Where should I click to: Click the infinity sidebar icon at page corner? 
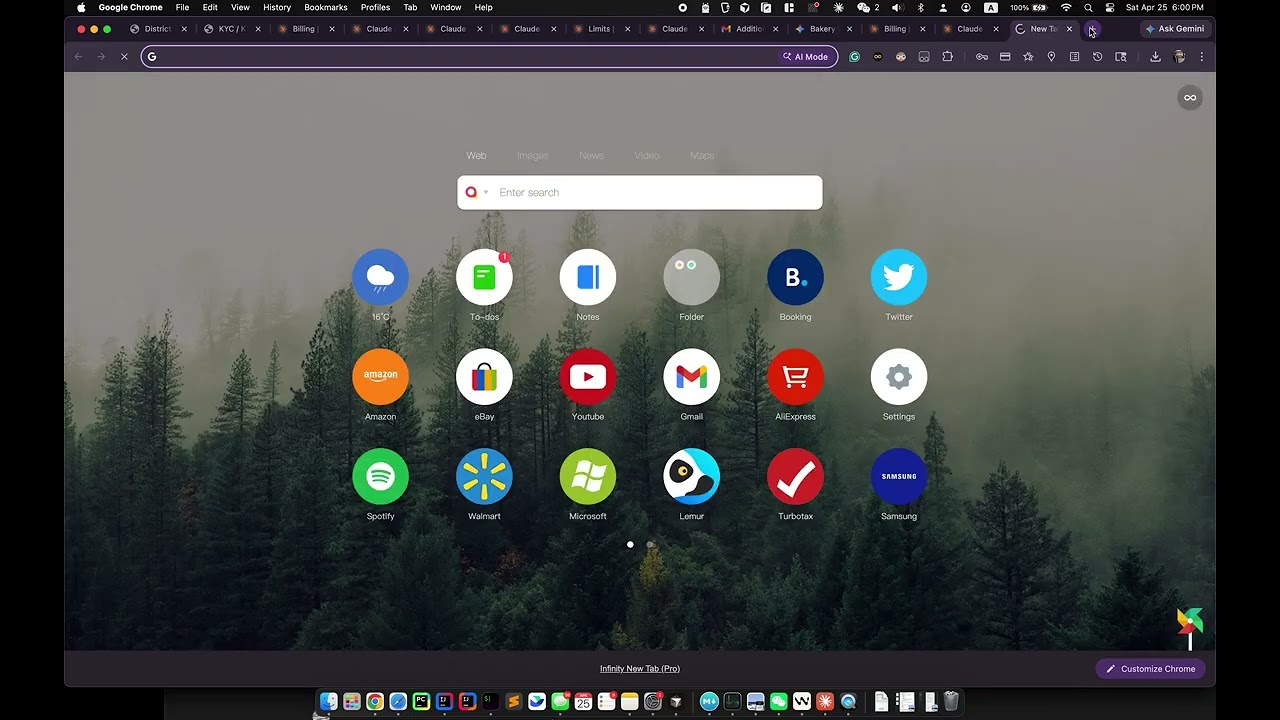pos(1190,97)
